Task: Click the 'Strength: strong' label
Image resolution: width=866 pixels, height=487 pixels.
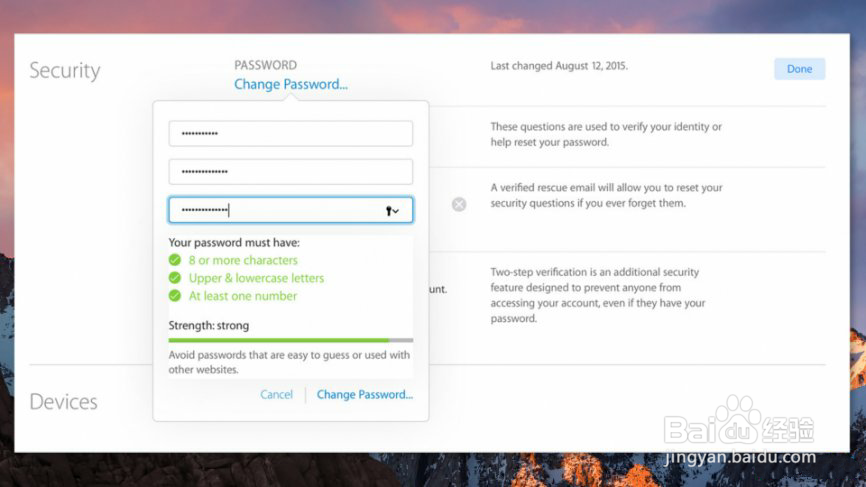Action: click(209, 326)
